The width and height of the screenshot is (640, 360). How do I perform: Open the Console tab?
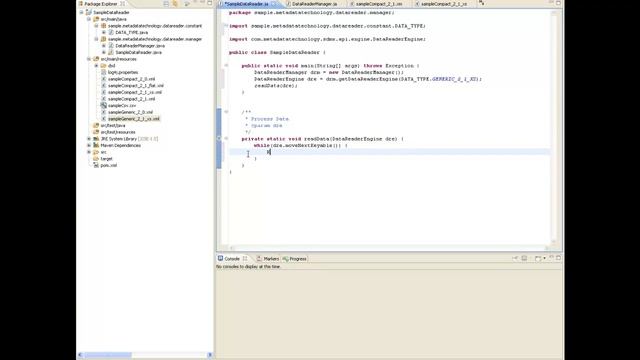(x=232, y=259)
